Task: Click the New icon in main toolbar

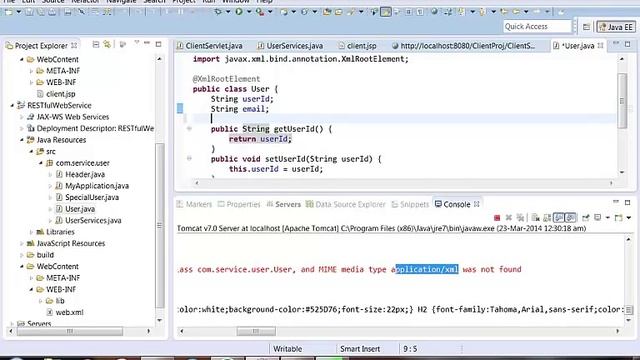Action: click(x=9, y=12)
